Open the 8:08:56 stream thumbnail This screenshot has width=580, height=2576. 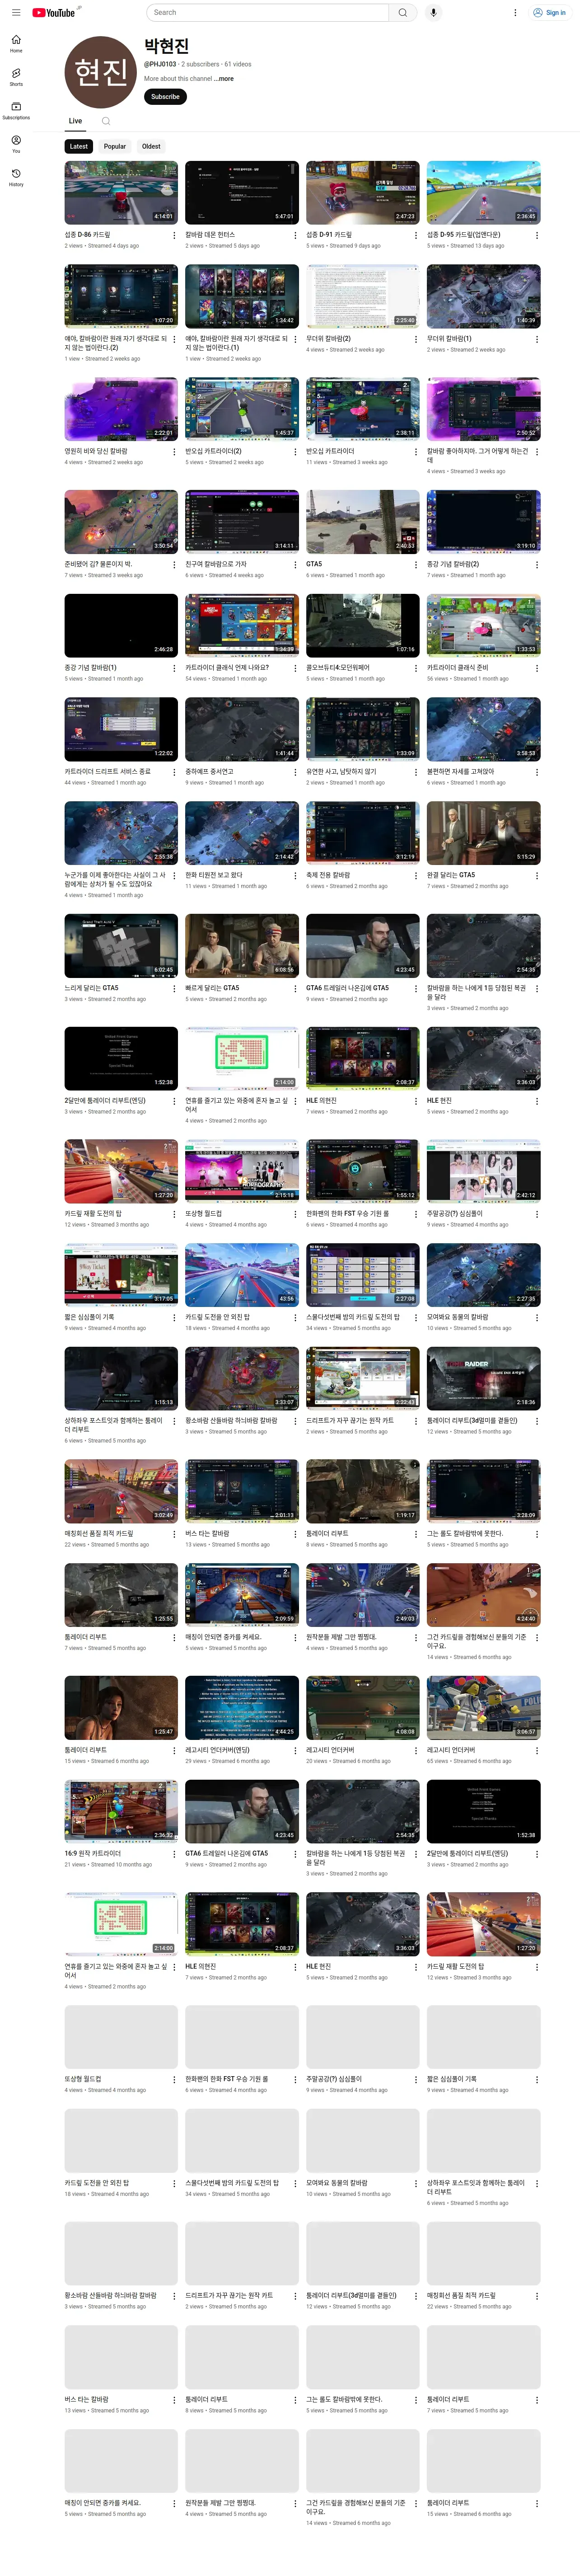click(x=241, y=946)
